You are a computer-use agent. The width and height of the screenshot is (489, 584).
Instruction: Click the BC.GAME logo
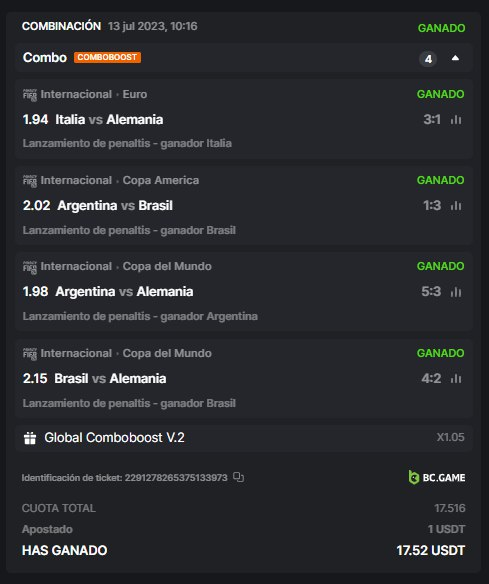click(x=436, y=477)
